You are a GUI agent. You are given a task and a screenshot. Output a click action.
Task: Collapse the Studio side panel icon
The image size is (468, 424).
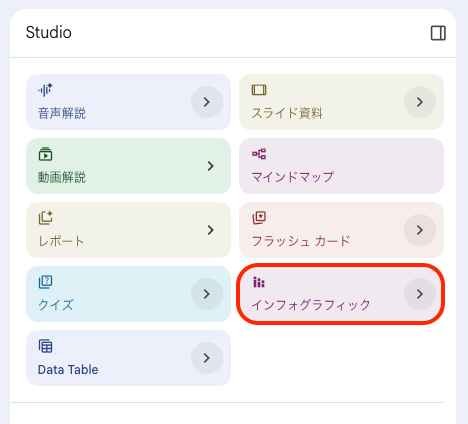[438, 33]
